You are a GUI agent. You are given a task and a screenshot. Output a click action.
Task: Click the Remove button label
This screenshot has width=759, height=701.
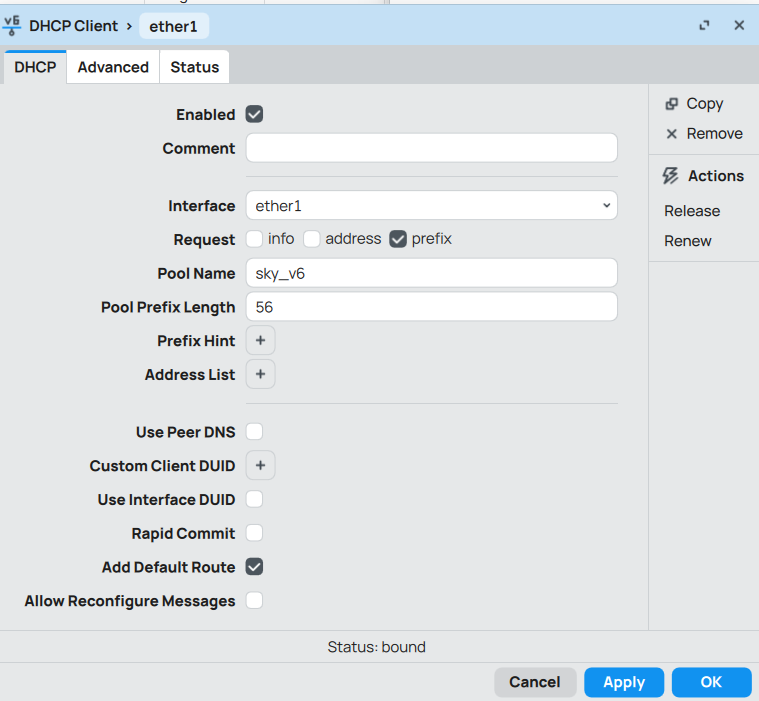click(x=714, y=134)
